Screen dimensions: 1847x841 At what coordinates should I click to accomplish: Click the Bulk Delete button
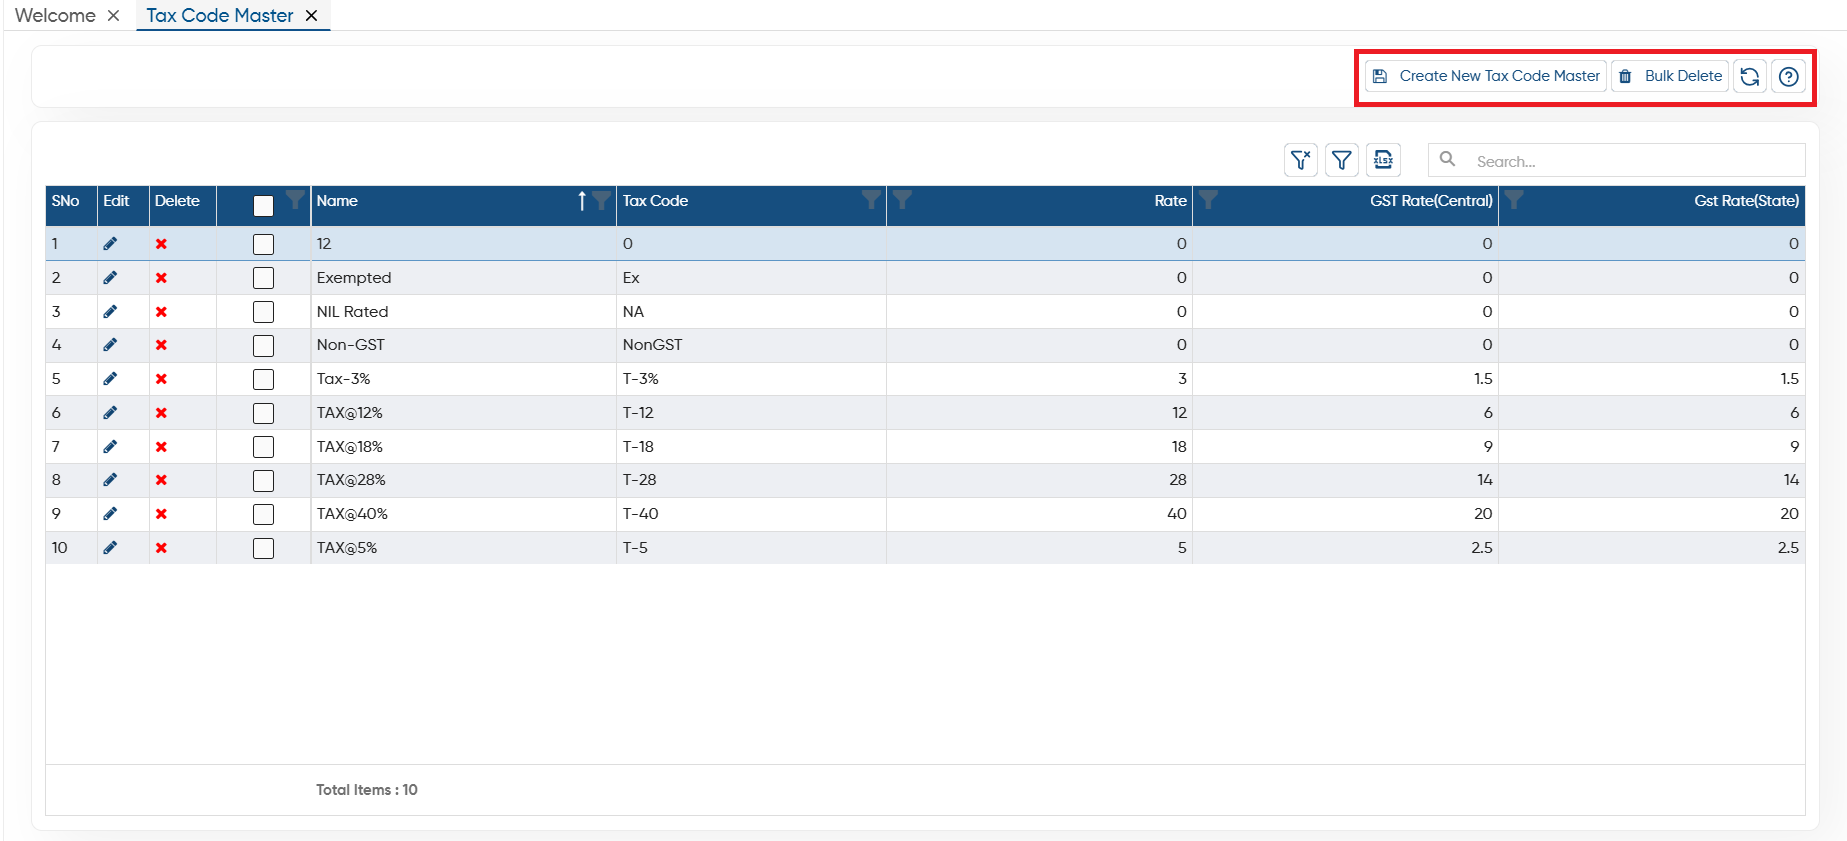click(1670, 76)
